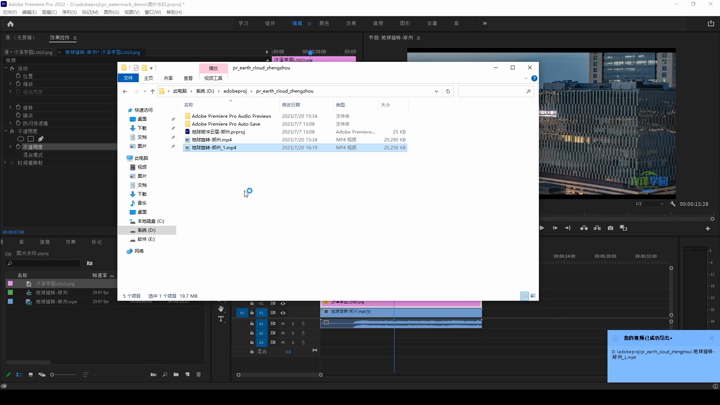Select 系统 (D:) drive in navigation pane
This screenshot has width=720, height=405.
[x=146, y=230]
